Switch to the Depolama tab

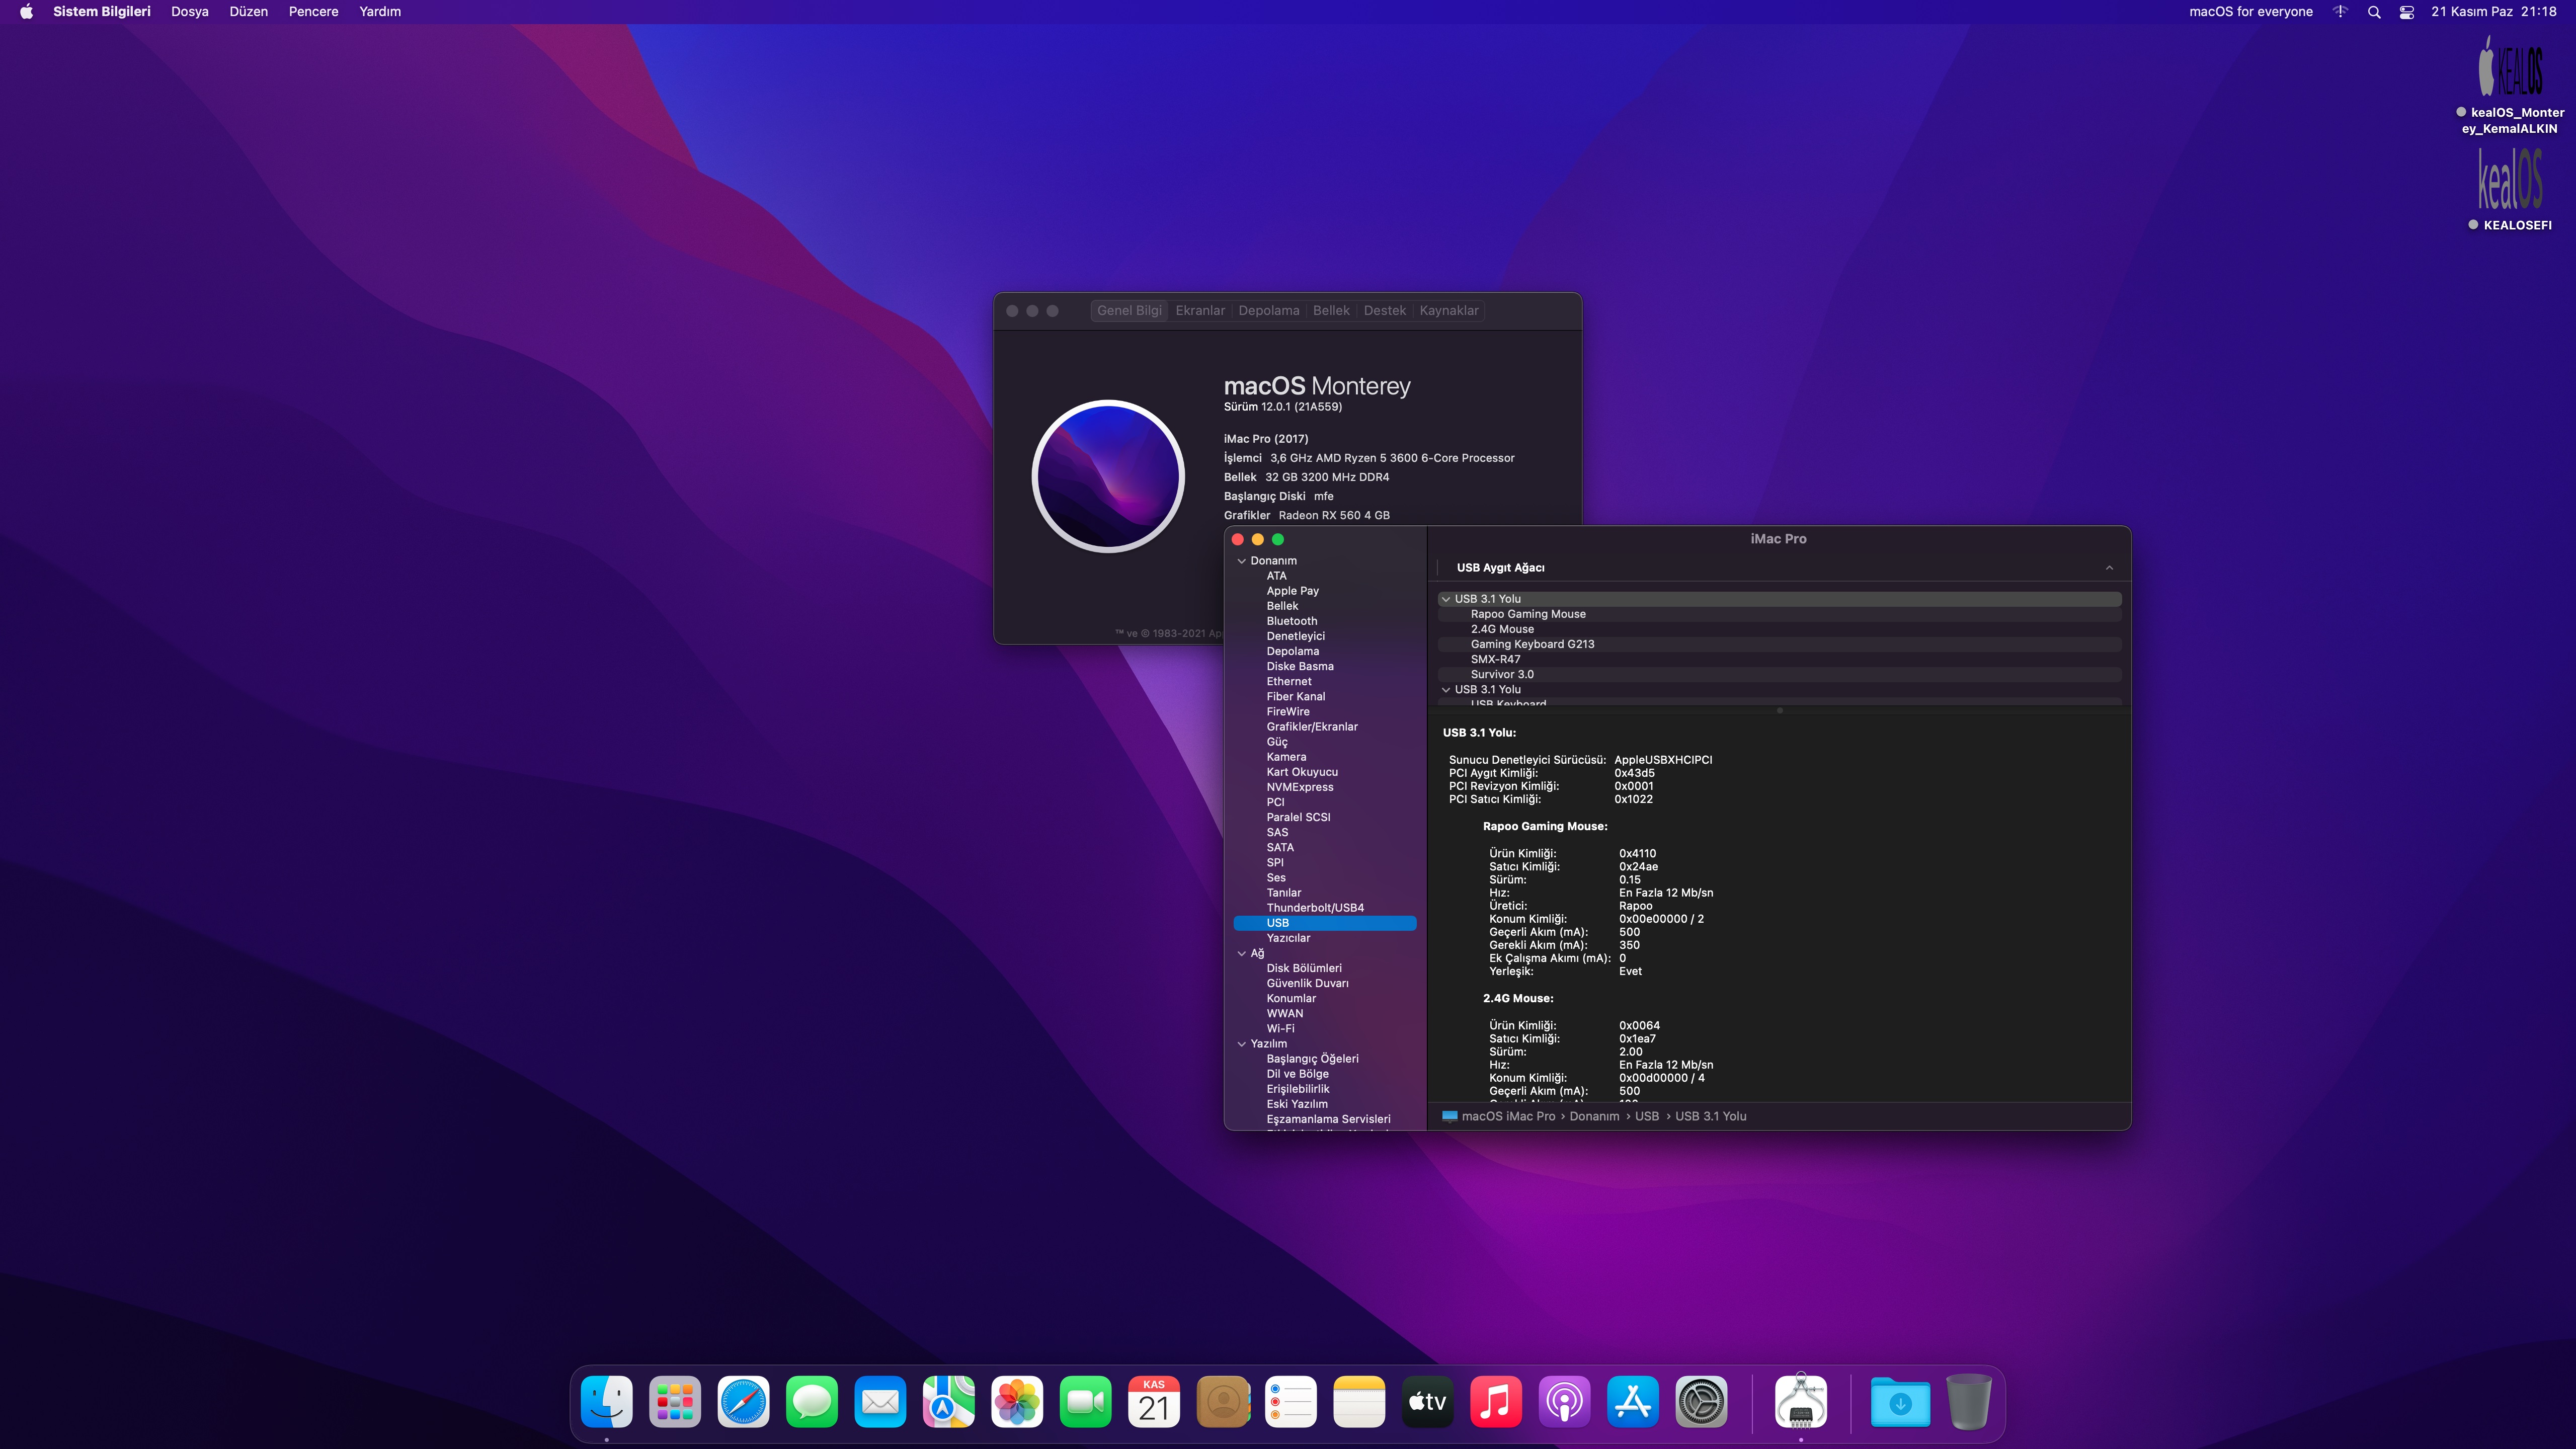[x=1268, y=311]
